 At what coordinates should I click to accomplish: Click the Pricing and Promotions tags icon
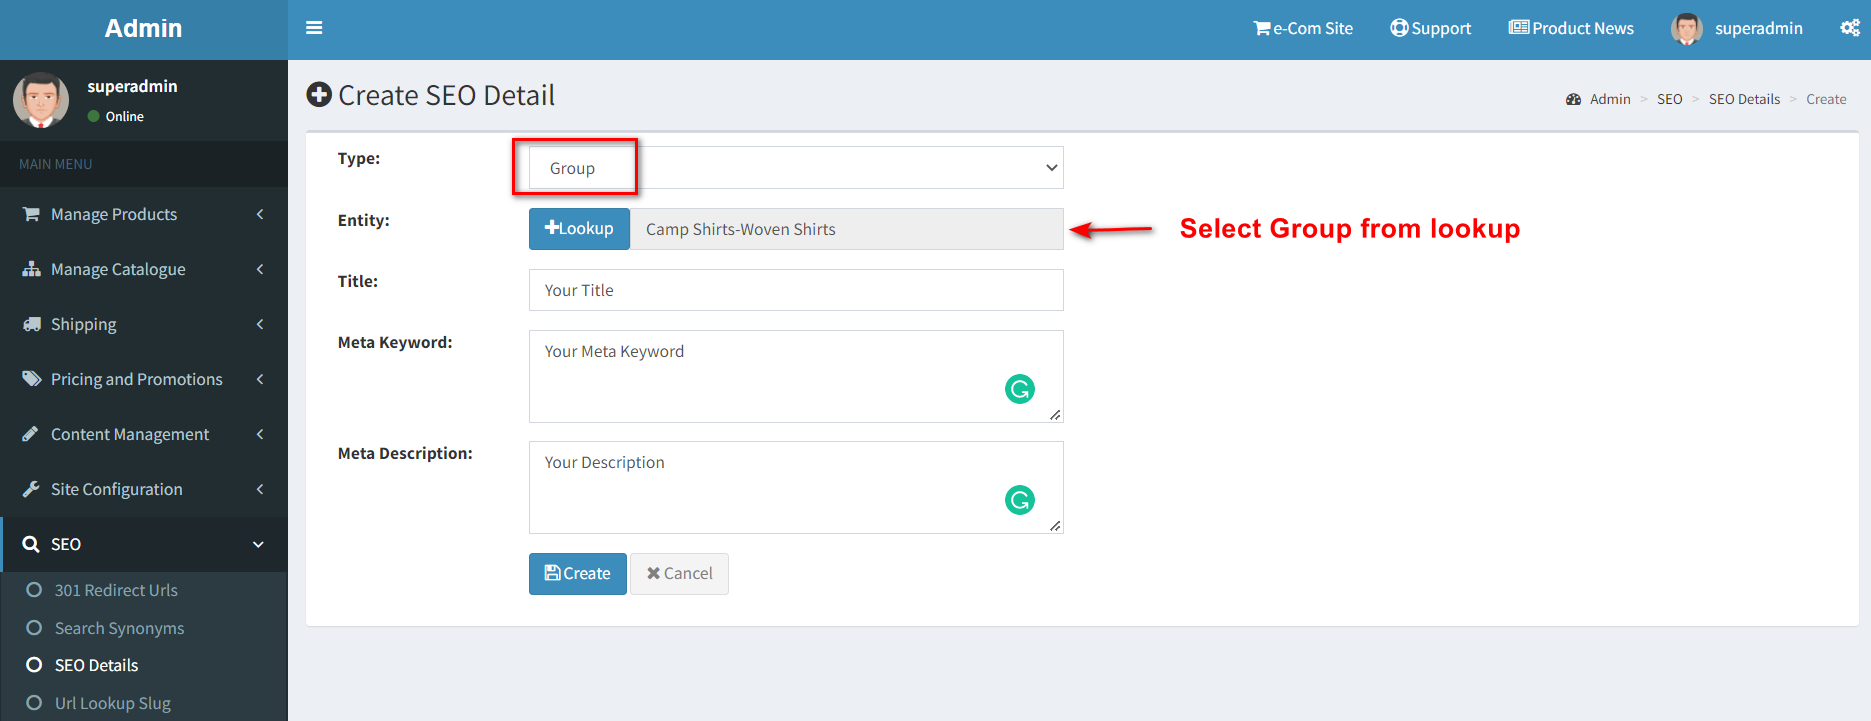tap(32, 379)
